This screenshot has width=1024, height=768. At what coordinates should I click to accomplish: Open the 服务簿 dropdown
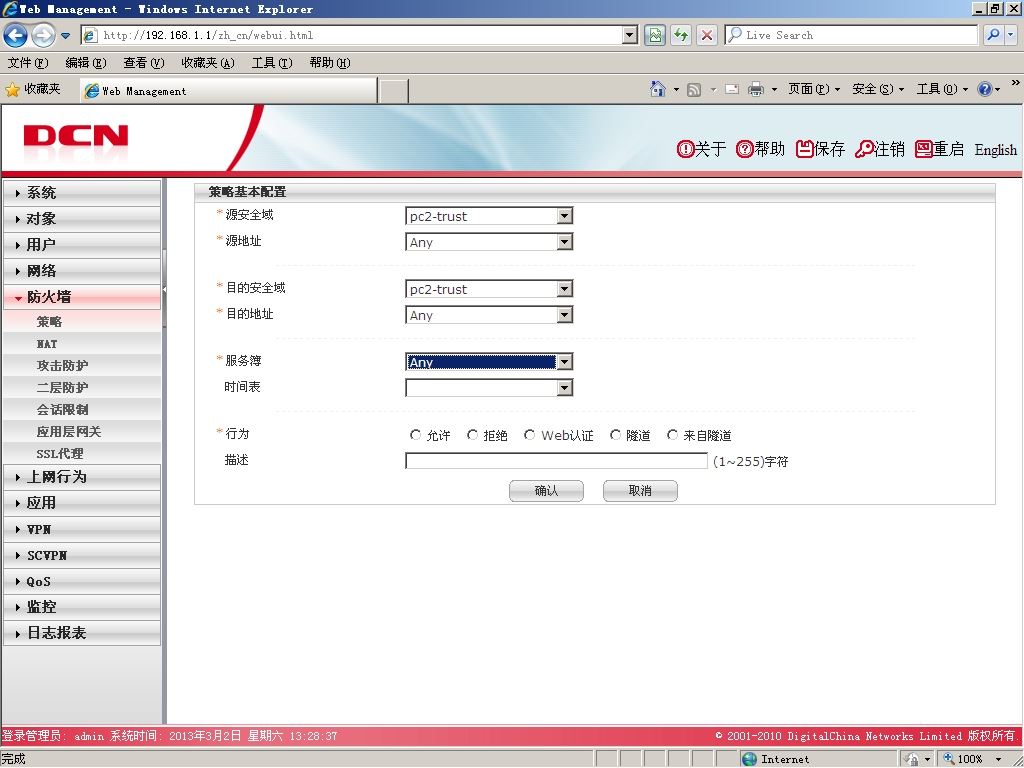click(x=489, y=362)
